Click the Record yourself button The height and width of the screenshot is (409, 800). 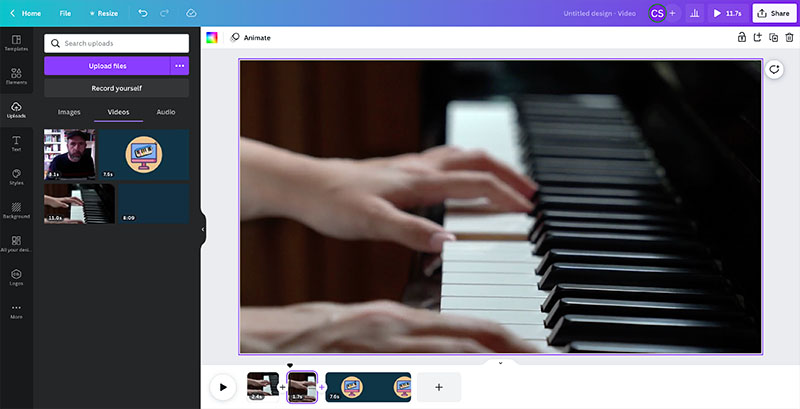pyautogui.click(x=116, y=88)
